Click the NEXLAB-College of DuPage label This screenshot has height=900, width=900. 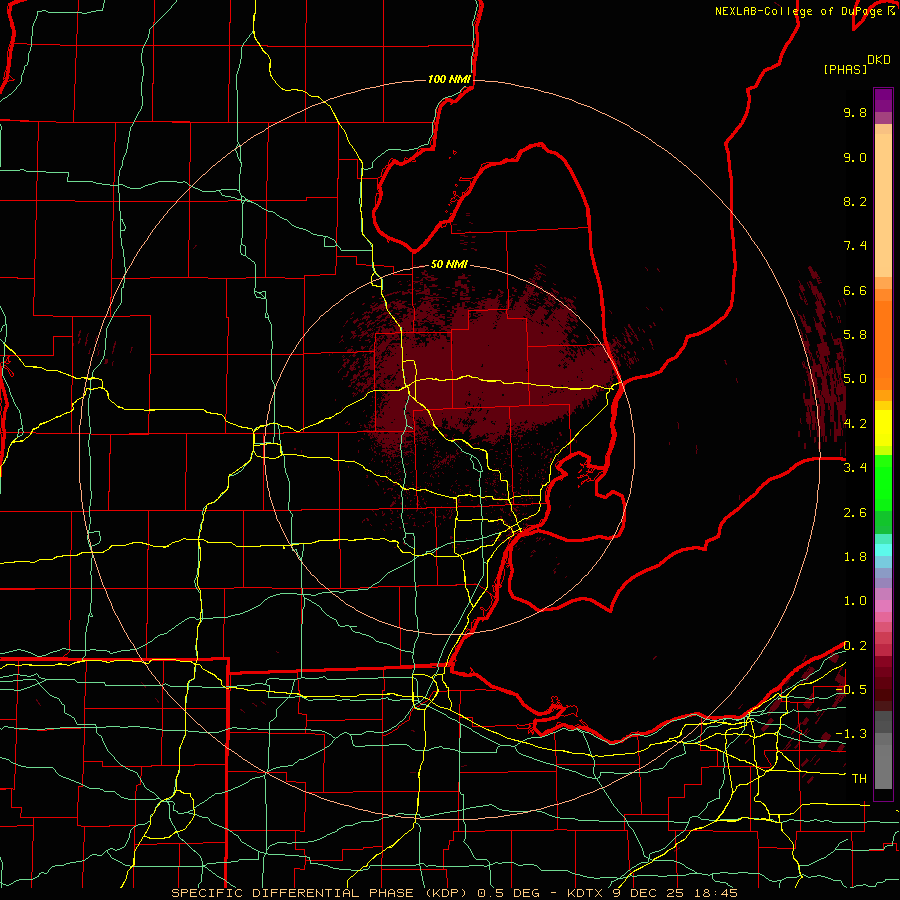pos(800,11)
